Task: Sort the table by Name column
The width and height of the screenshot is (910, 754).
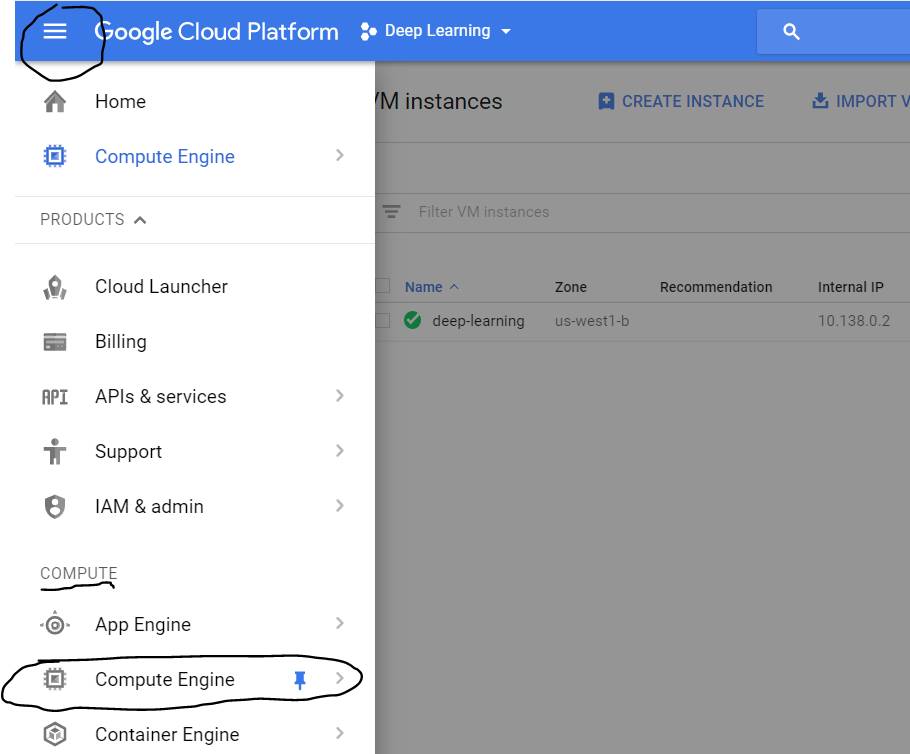Action: (x=423, y=287)
